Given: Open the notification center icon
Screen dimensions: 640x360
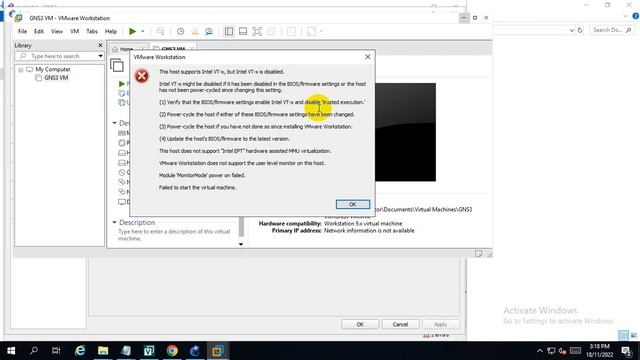Looking at the screenshot, I should [627, 351].
